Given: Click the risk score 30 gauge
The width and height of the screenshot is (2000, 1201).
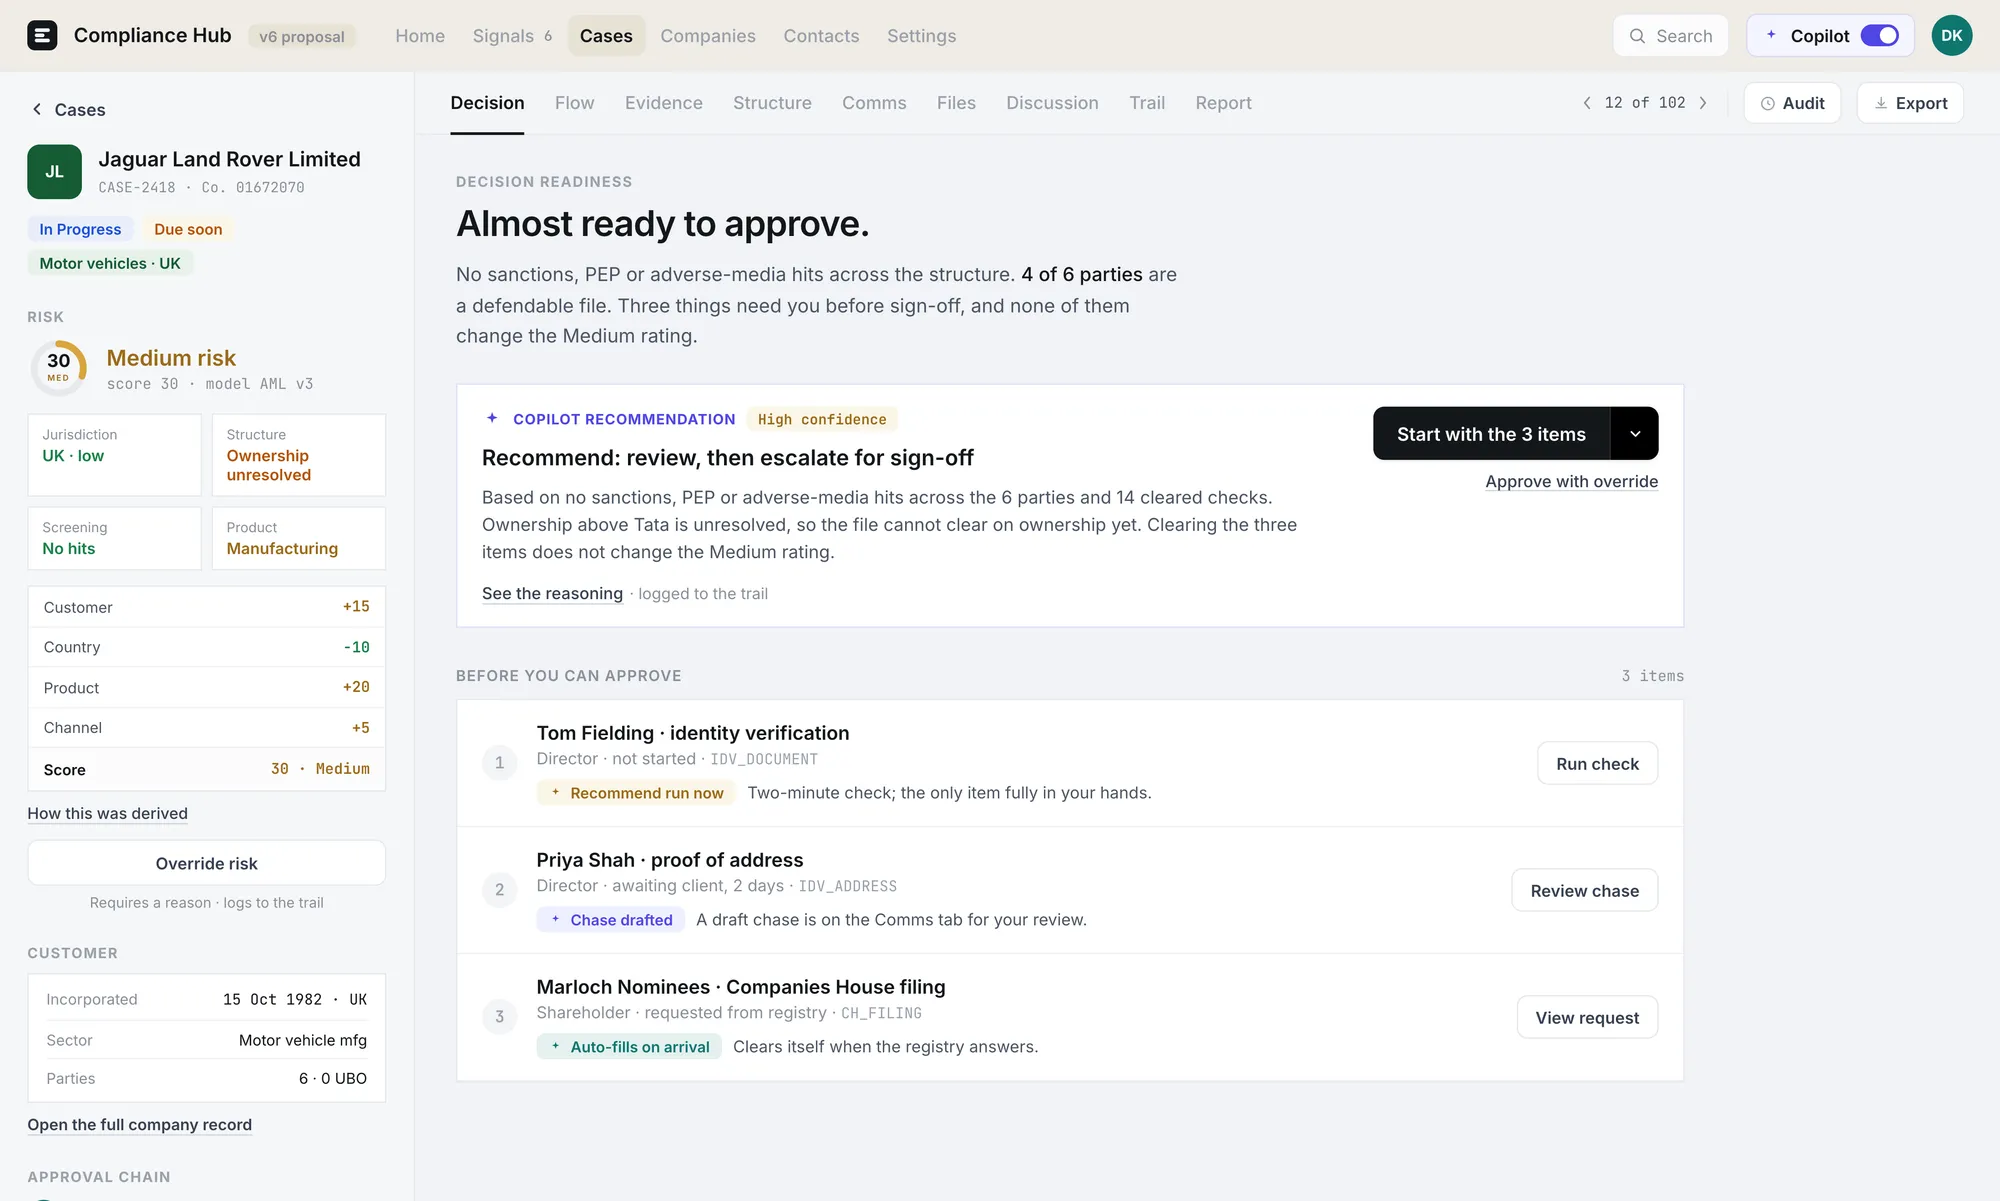Looking at the screenshot, I should [59, 367].
